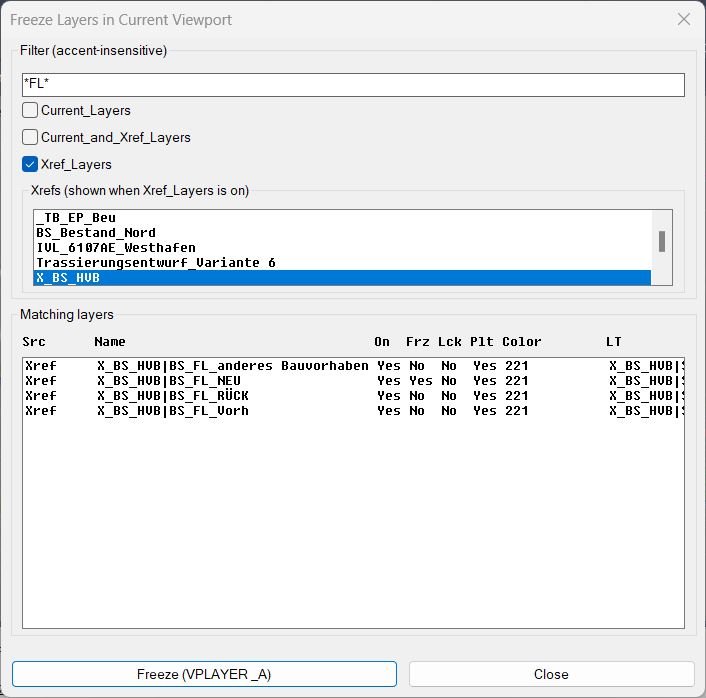Uncheck the Xref_Layers checkbox
The image size is (706, 698).
pos(31,164)
